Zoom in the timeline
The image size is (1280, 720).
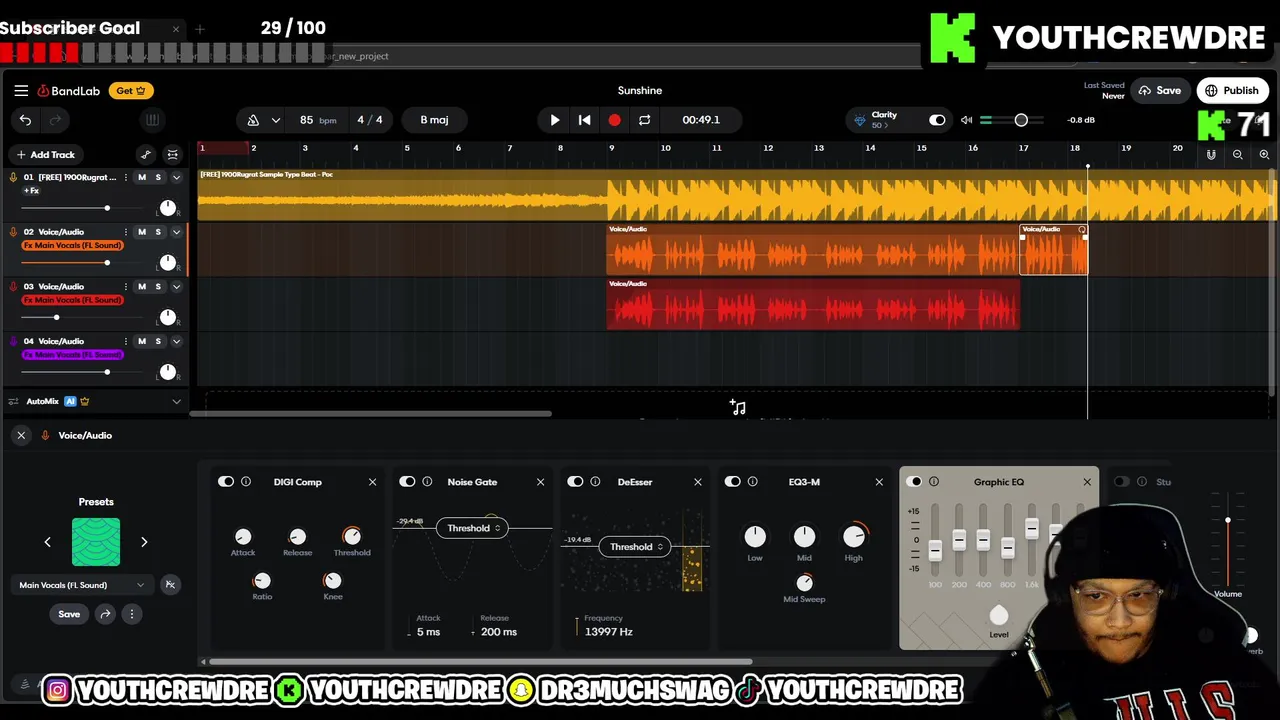pos(1264,155)
